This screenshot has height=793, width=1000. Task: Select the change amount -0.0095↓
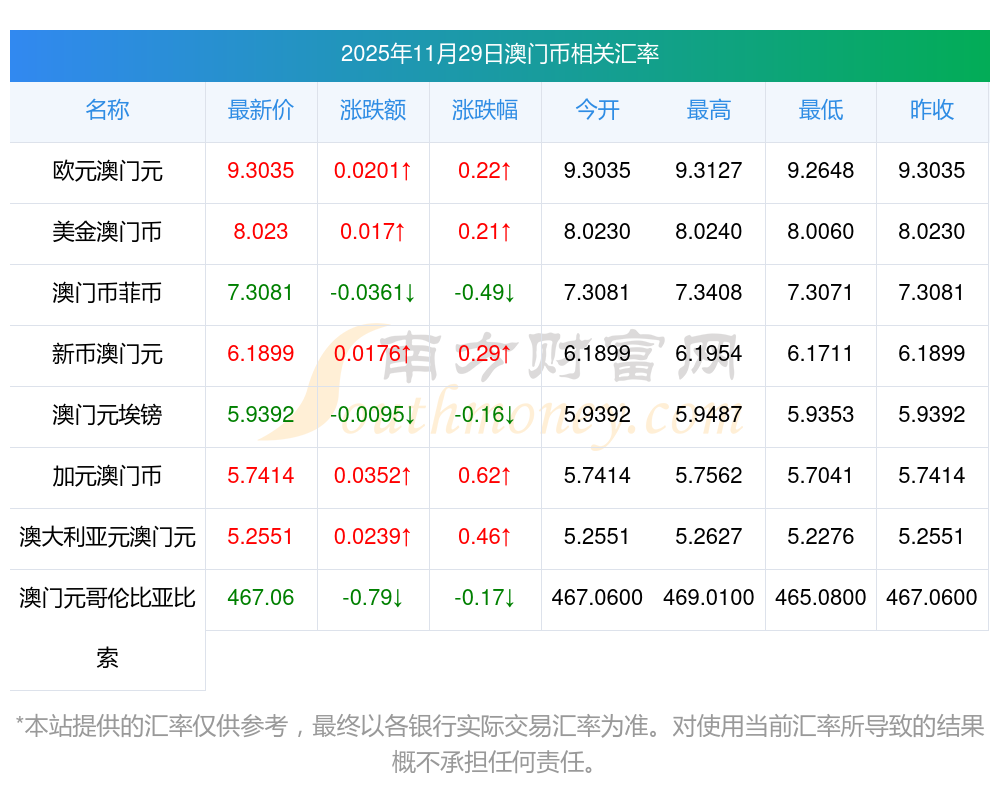pyautogui.click(x=372, y=414)
